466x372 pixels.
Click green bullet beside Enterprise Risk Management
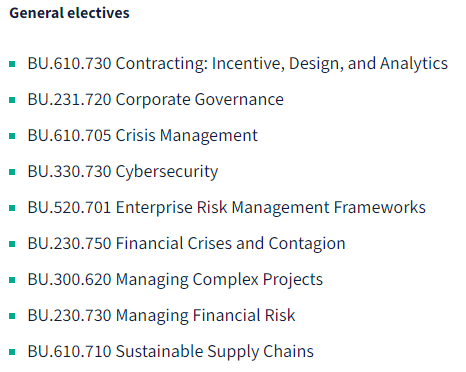click(x=12, y=208)
